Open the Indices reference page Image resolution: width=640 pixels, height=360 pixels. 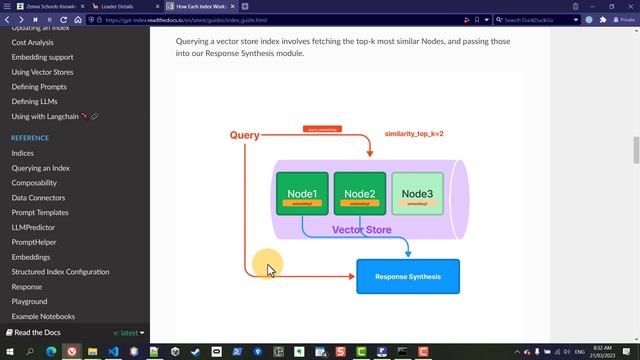tap(22, 153)
